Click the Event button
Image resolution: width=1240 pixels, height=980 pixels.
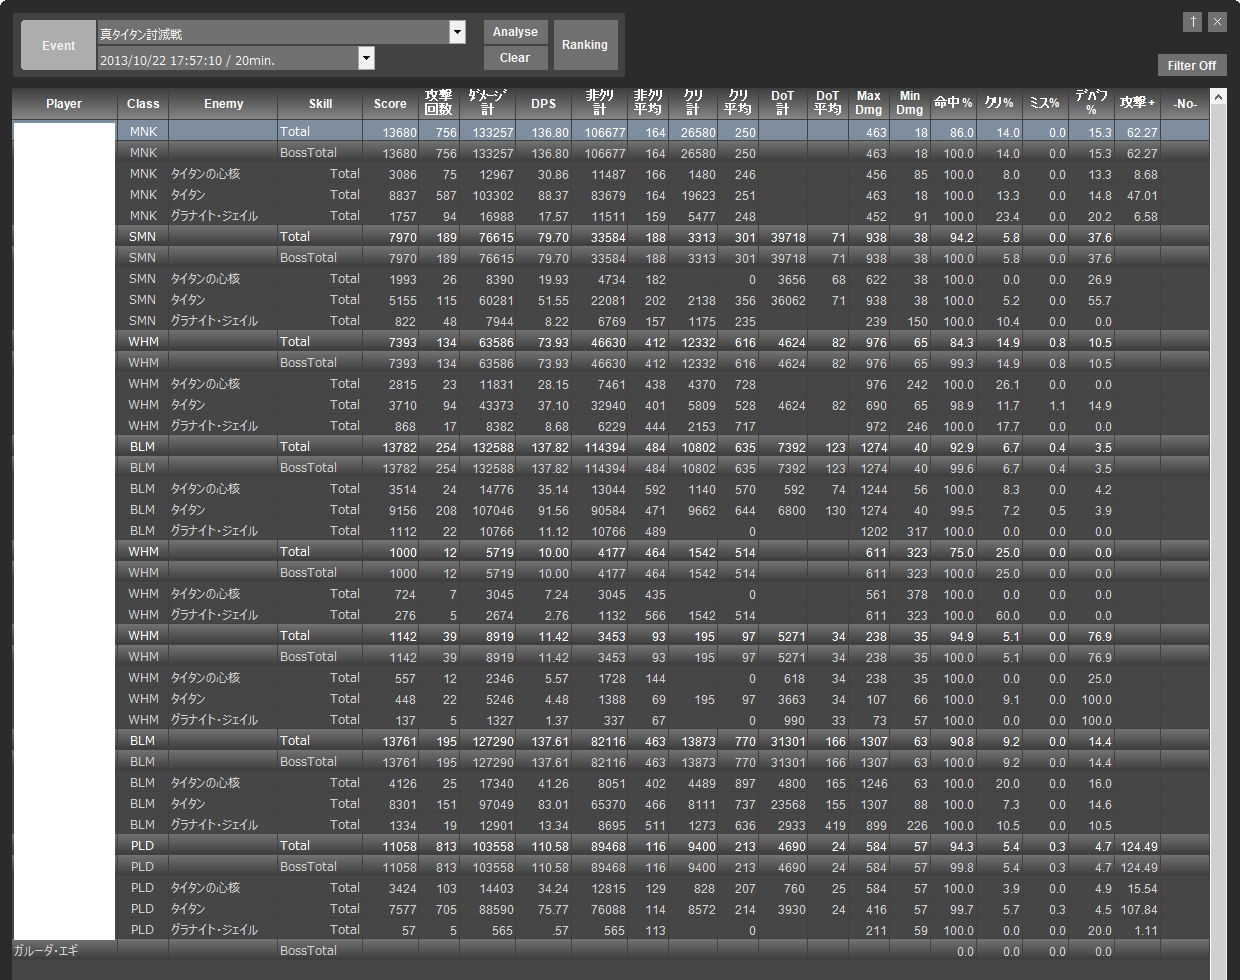58,46
